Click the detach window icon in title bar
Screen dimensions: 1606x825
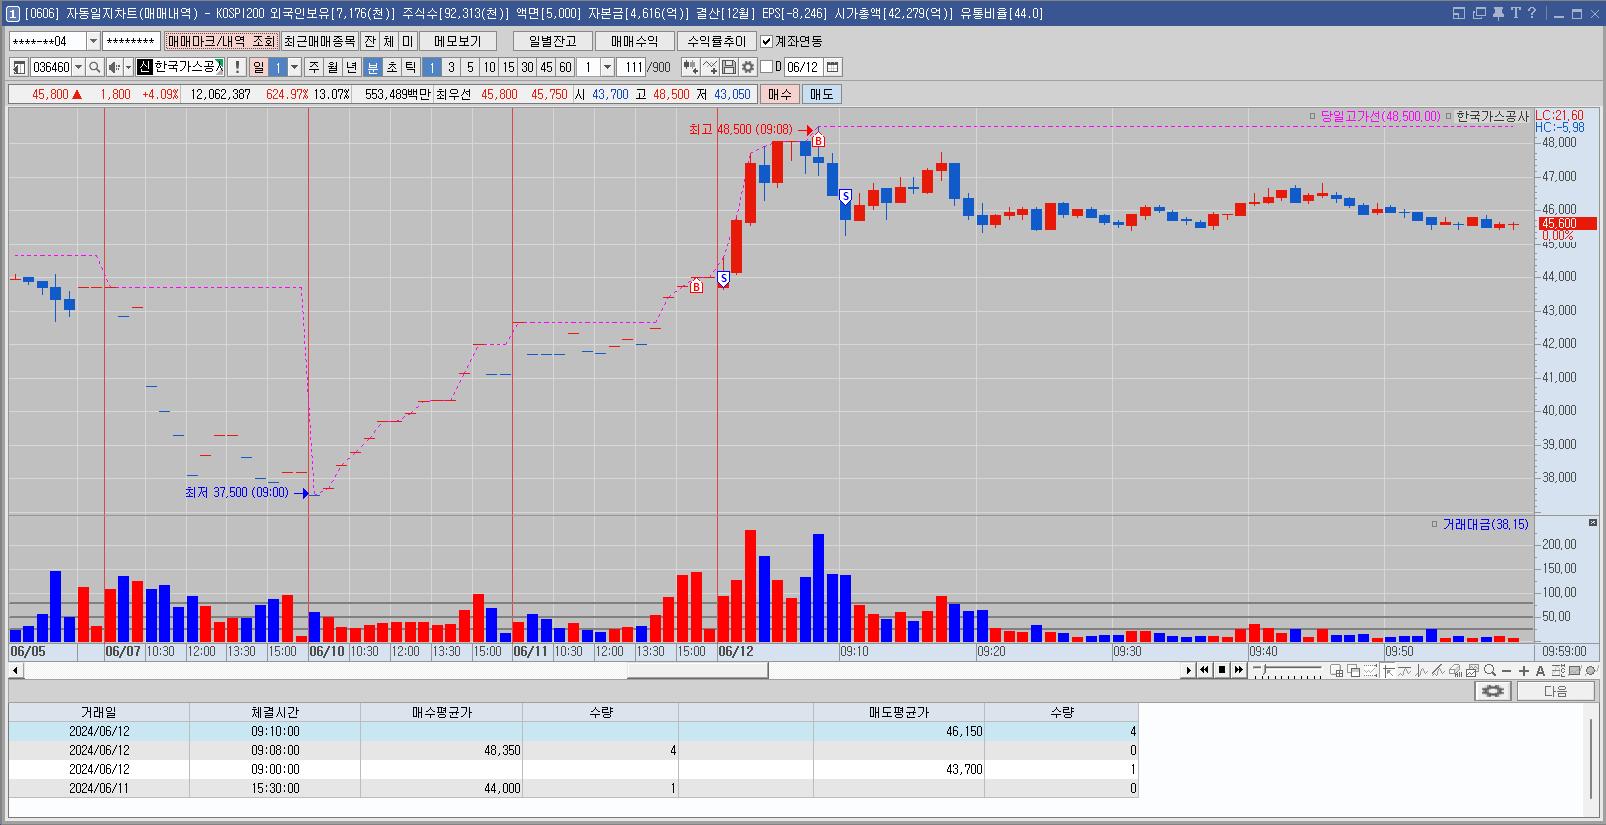click(x=1458, y=13)
